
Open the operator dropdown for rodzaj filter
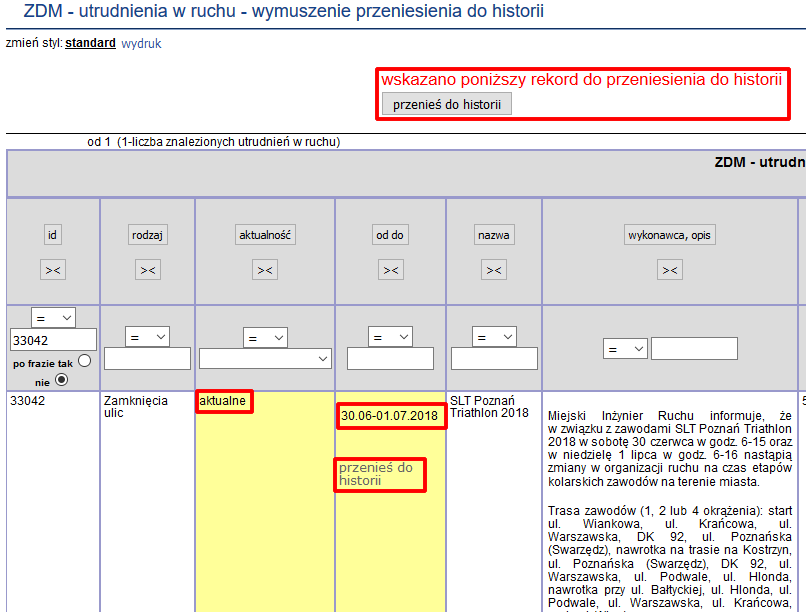click(x=148, y=337)
